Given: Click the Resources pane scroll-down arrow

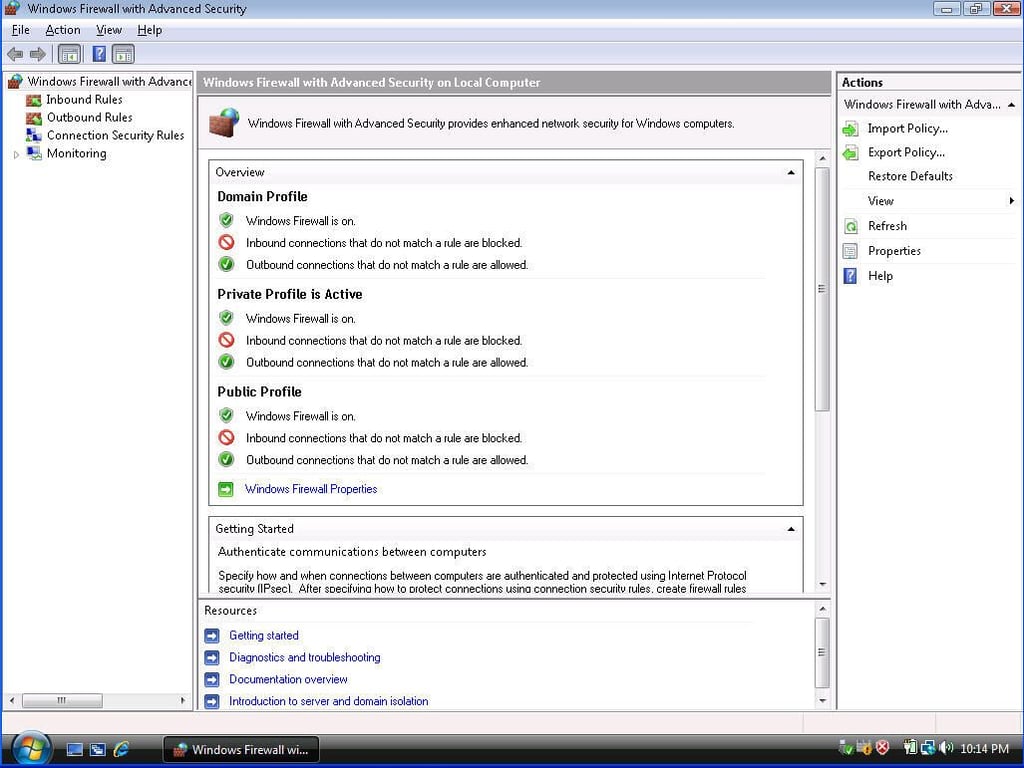Looking at the screenshot, I should coord(823,701).
